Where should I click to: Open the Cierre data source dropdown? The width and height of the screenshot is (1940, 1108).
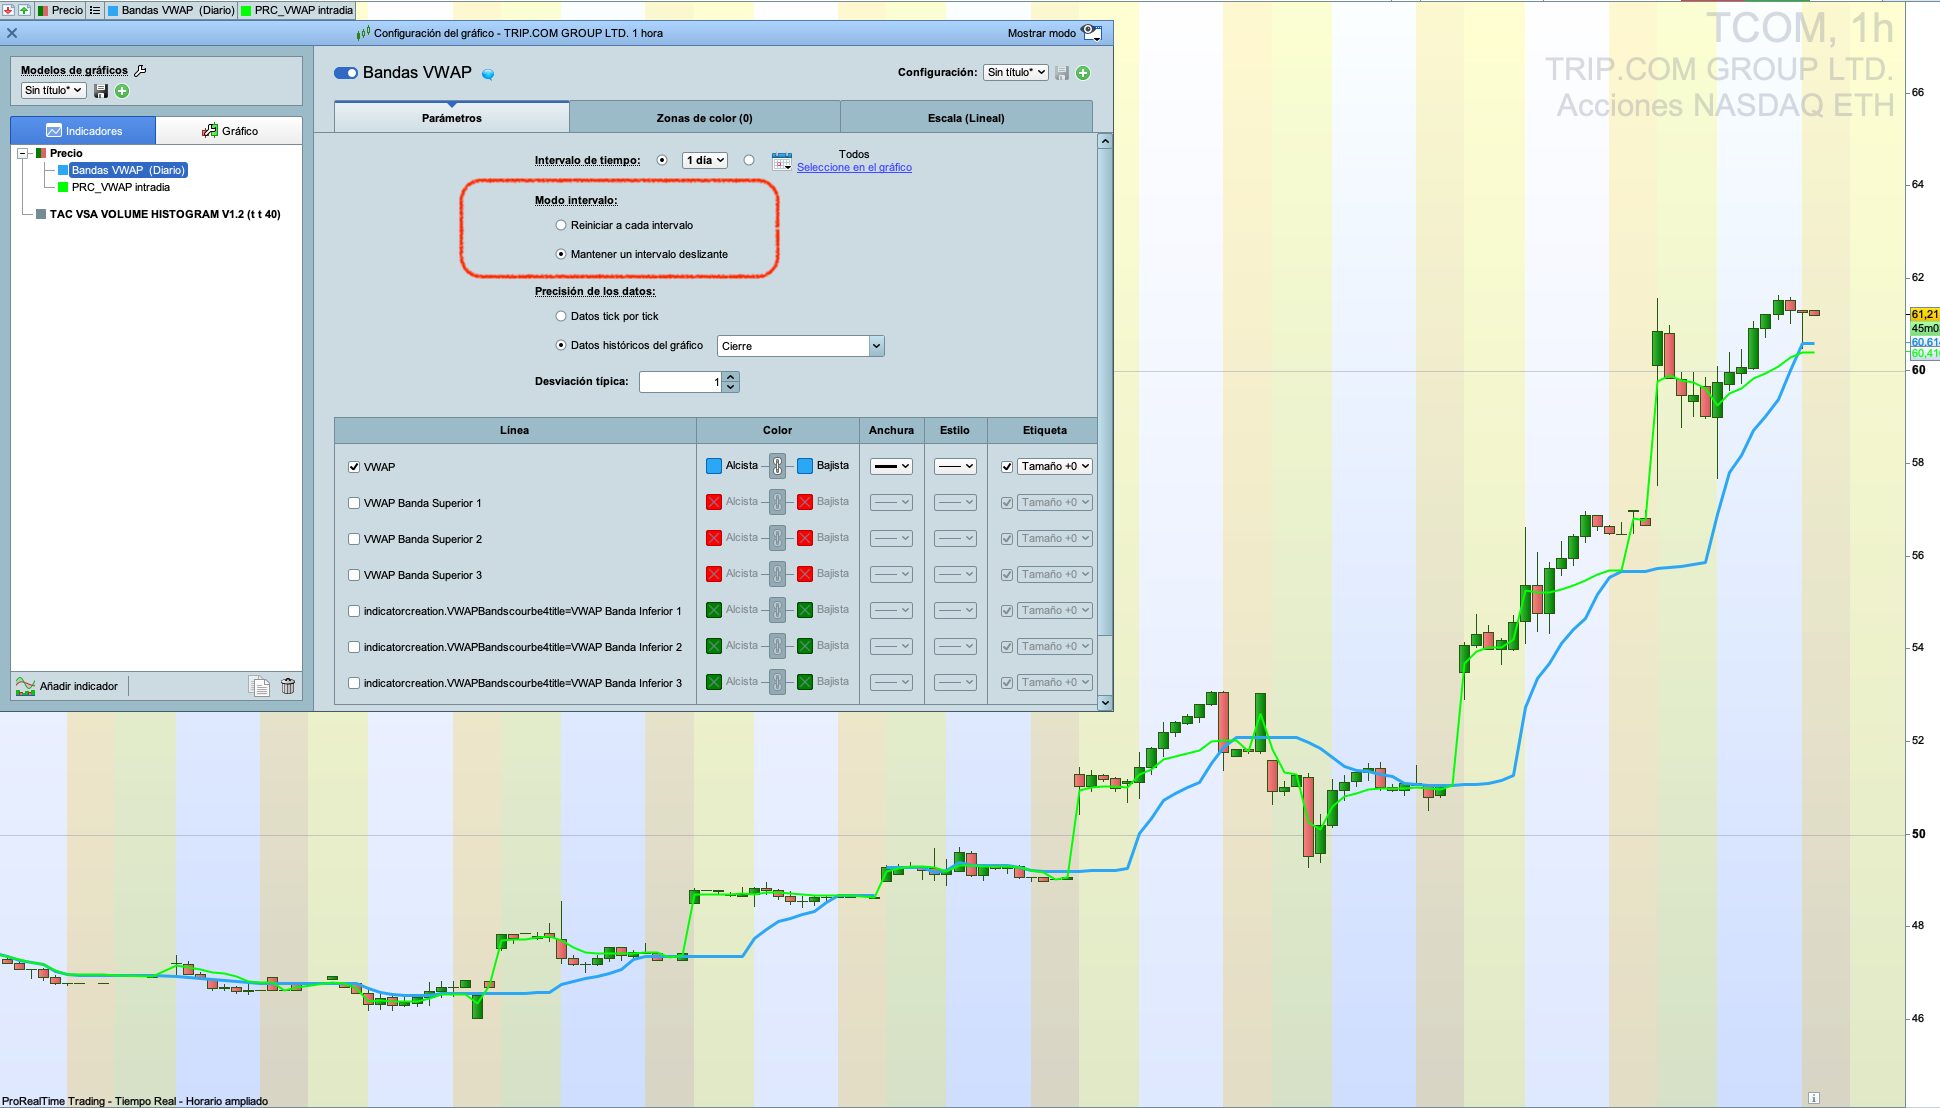tap(800, 346)
